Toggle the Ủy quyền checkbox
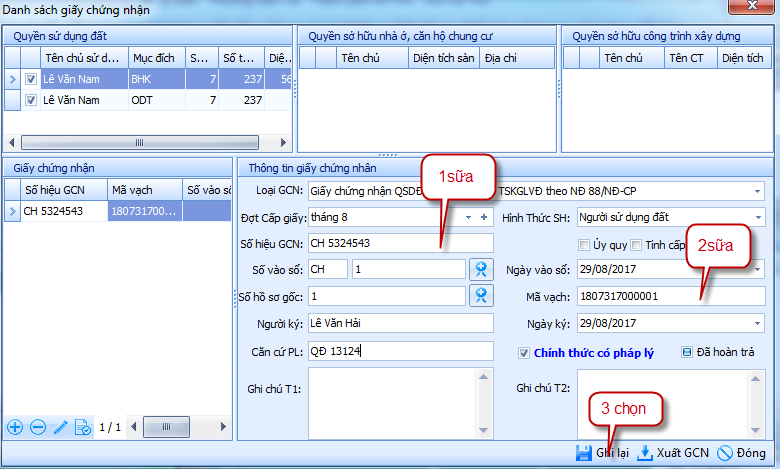The image size is (780, 469). click(585, 245)
